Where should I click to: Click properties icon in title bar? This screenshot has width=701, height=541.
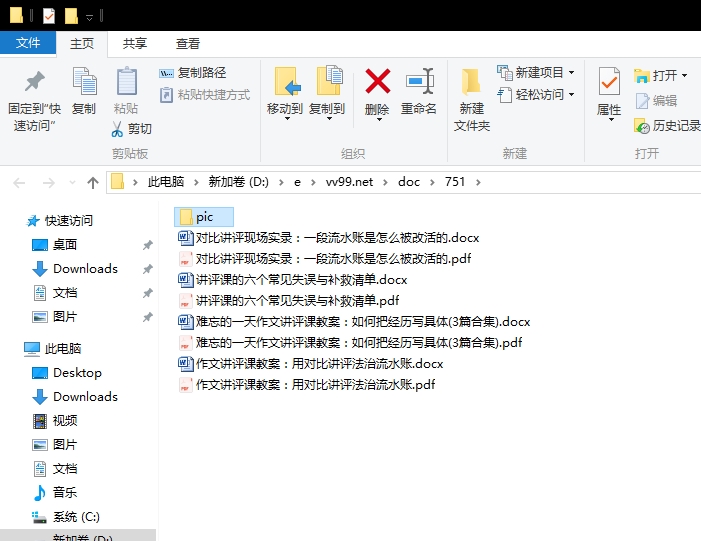coord(49,17)
